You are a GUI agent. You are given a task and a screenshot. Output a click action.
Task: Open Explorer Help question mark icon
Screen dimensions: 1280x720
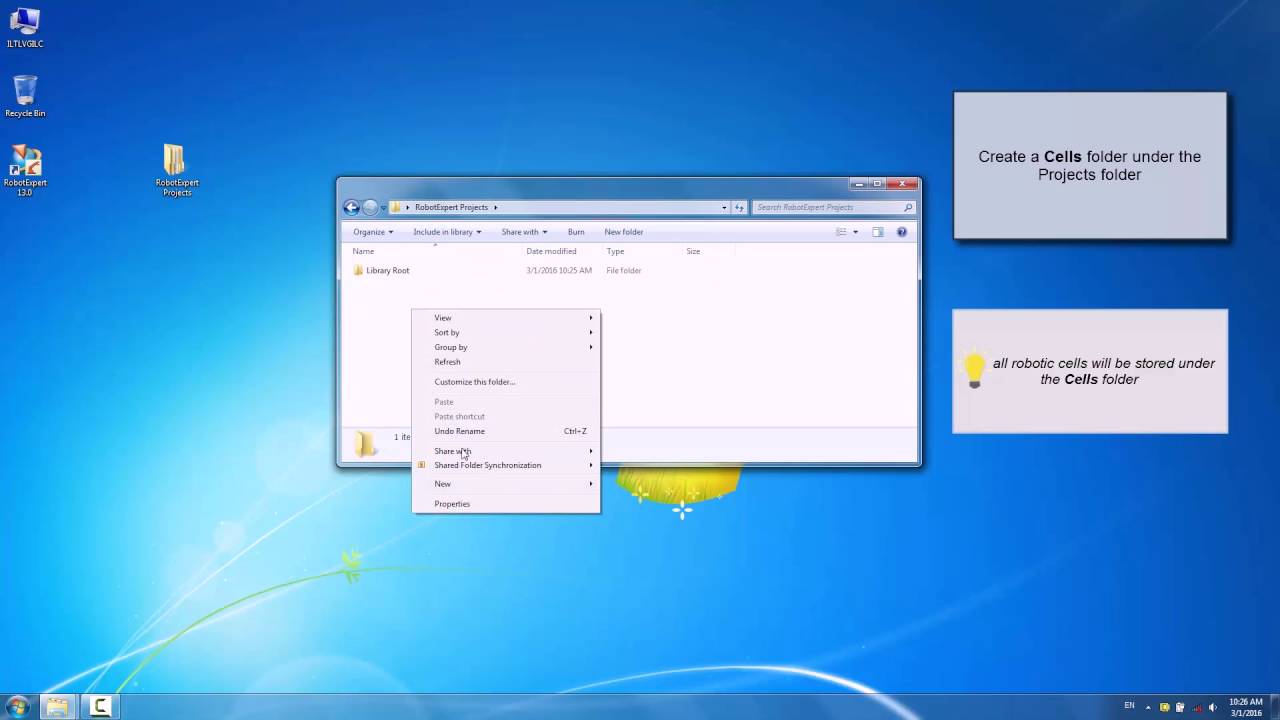coord(901,232)
